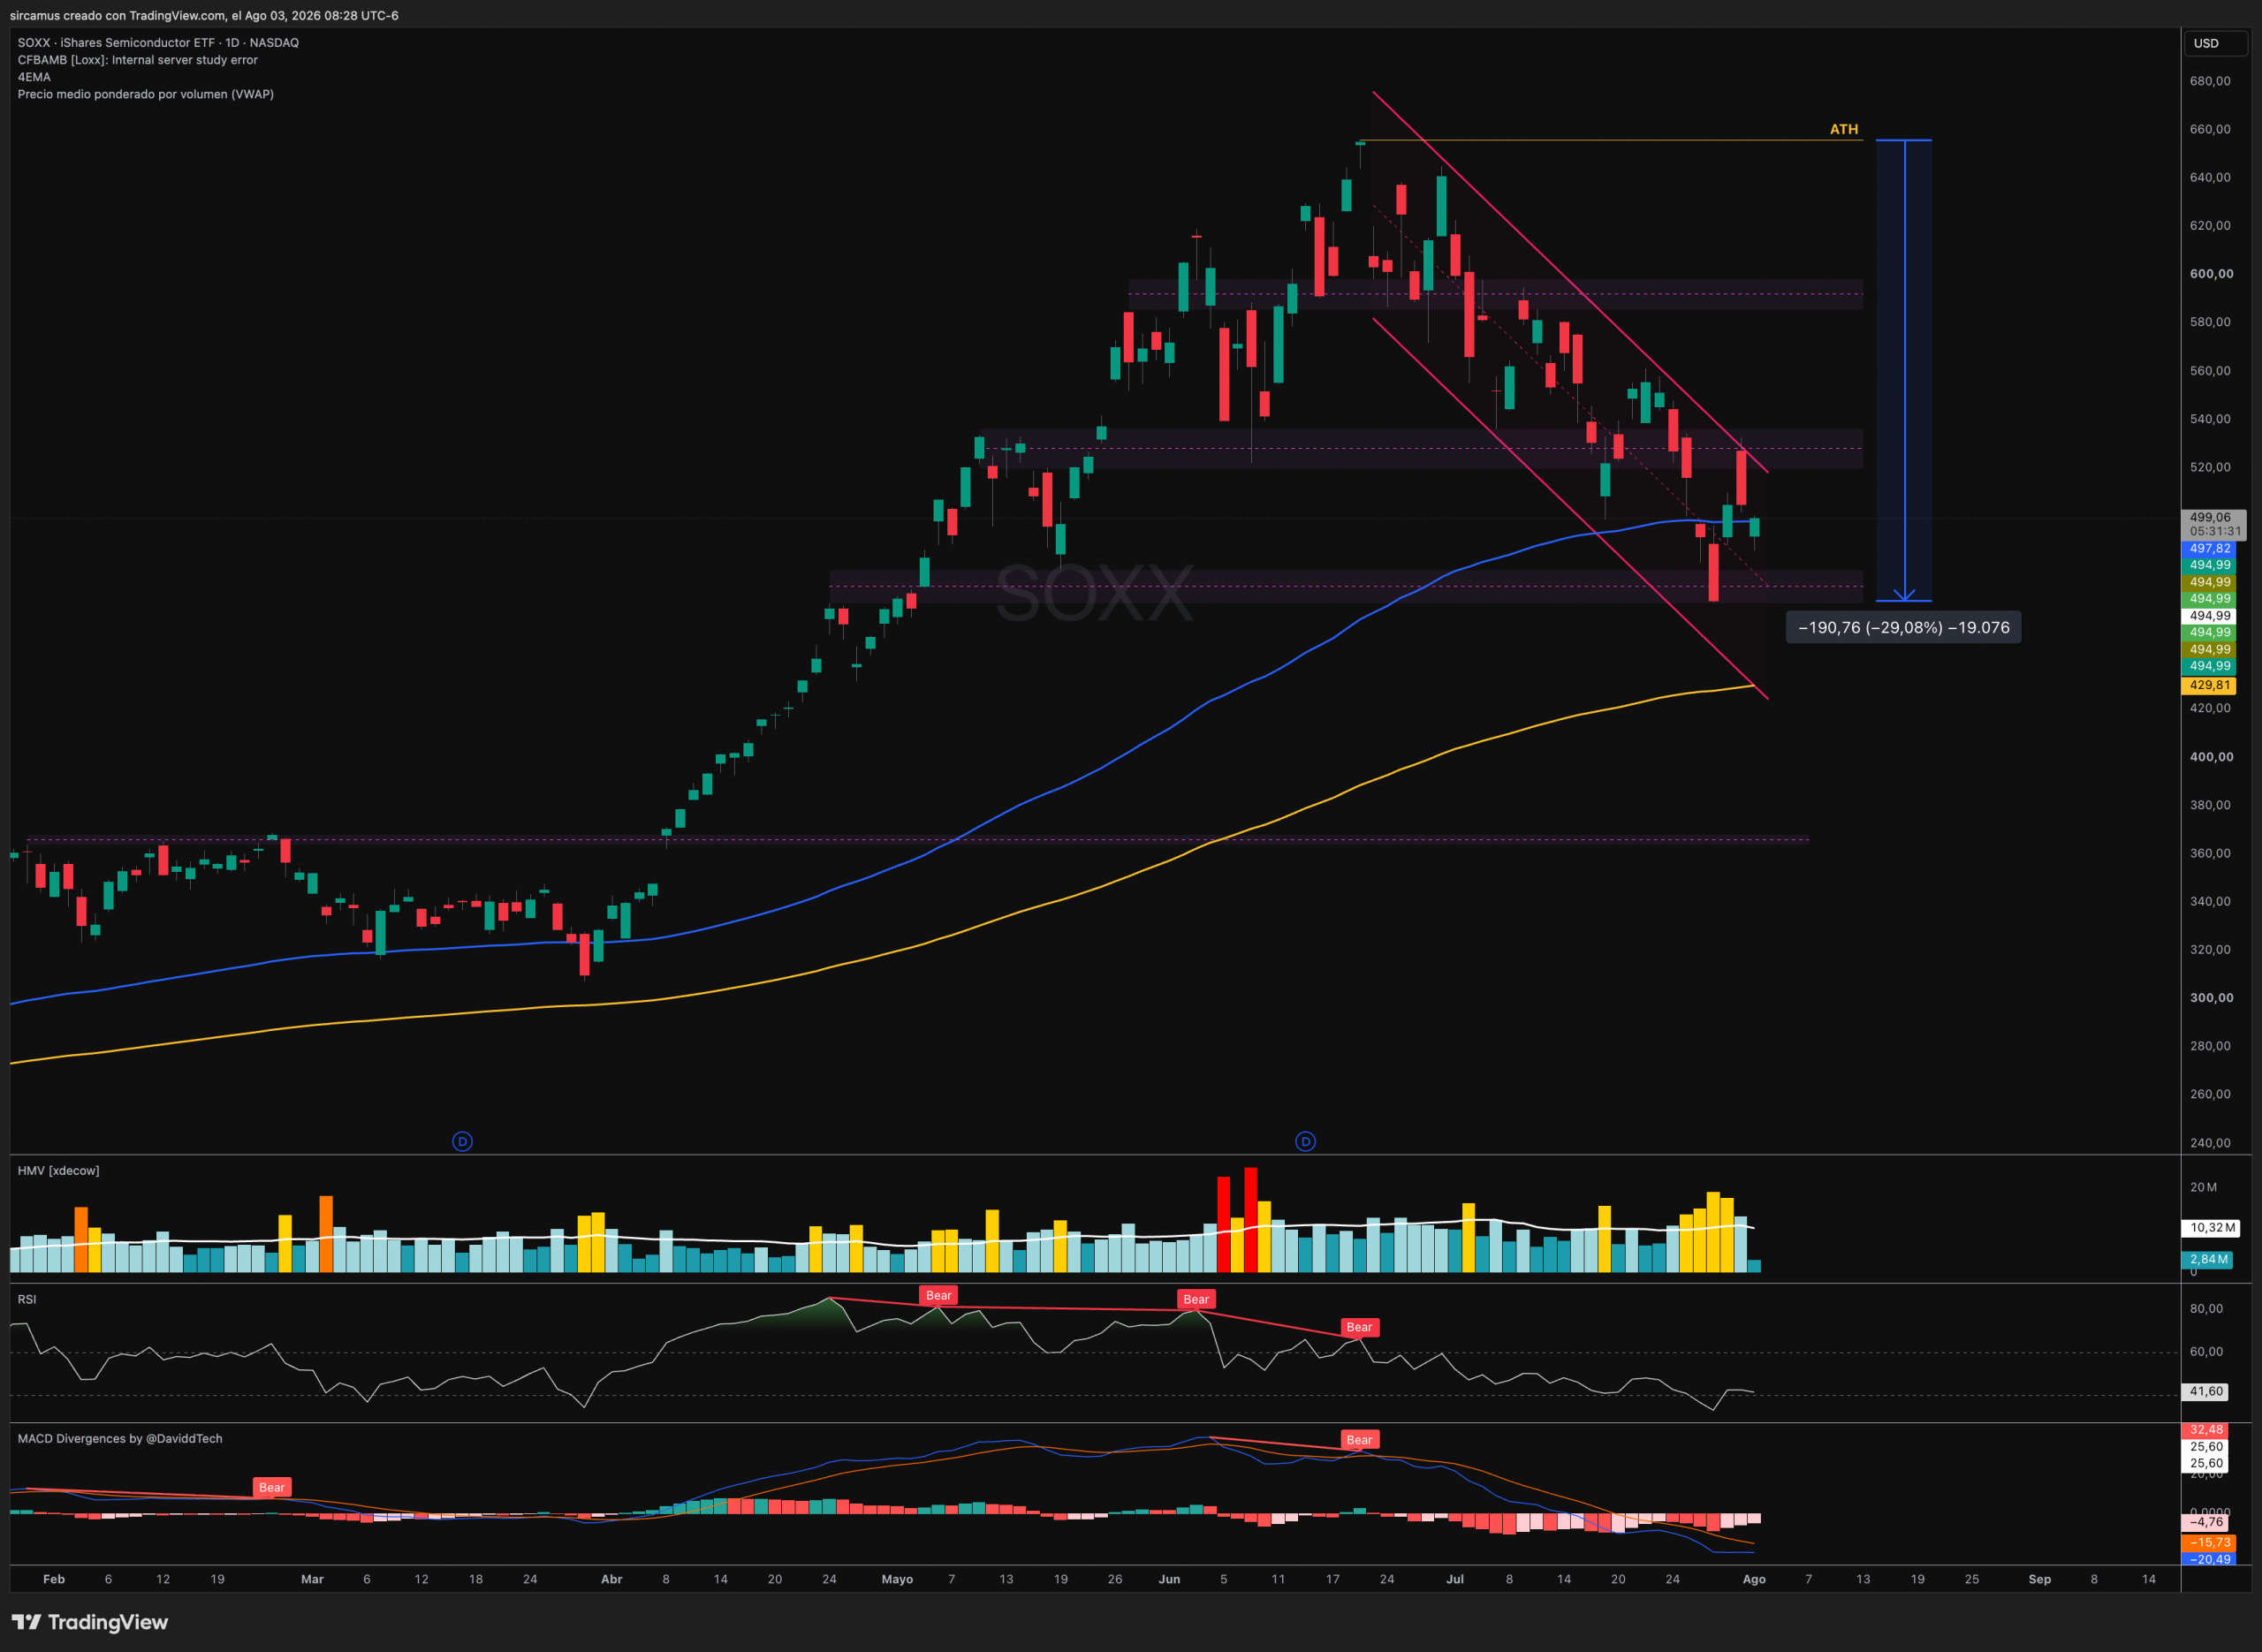Click the rightmost Bear tag in RSI pane
The width and height of the screenshot is (2262, 1652).
(1359, 1328)
